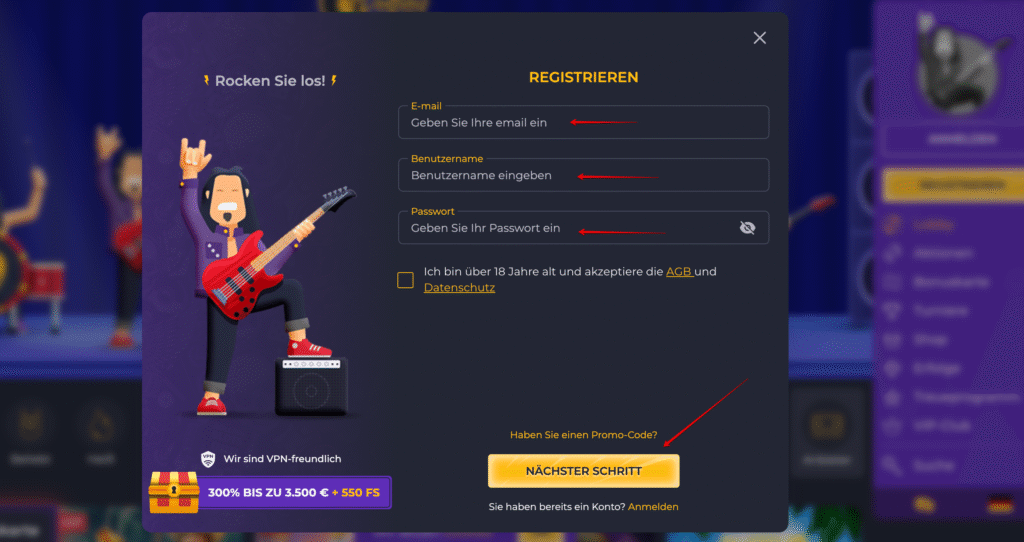Image resolution: width=1024 pixels, height=542 pixels.
Task: Click the coins icon at sidebar bottom
Action: coord(924,505)
